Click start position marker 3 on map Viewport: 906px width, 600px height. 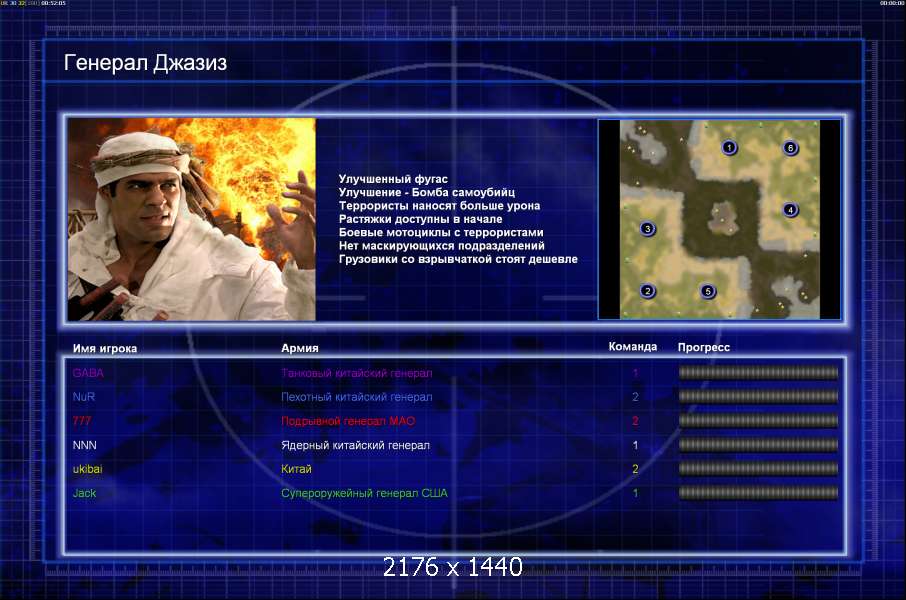click(648, 229)
